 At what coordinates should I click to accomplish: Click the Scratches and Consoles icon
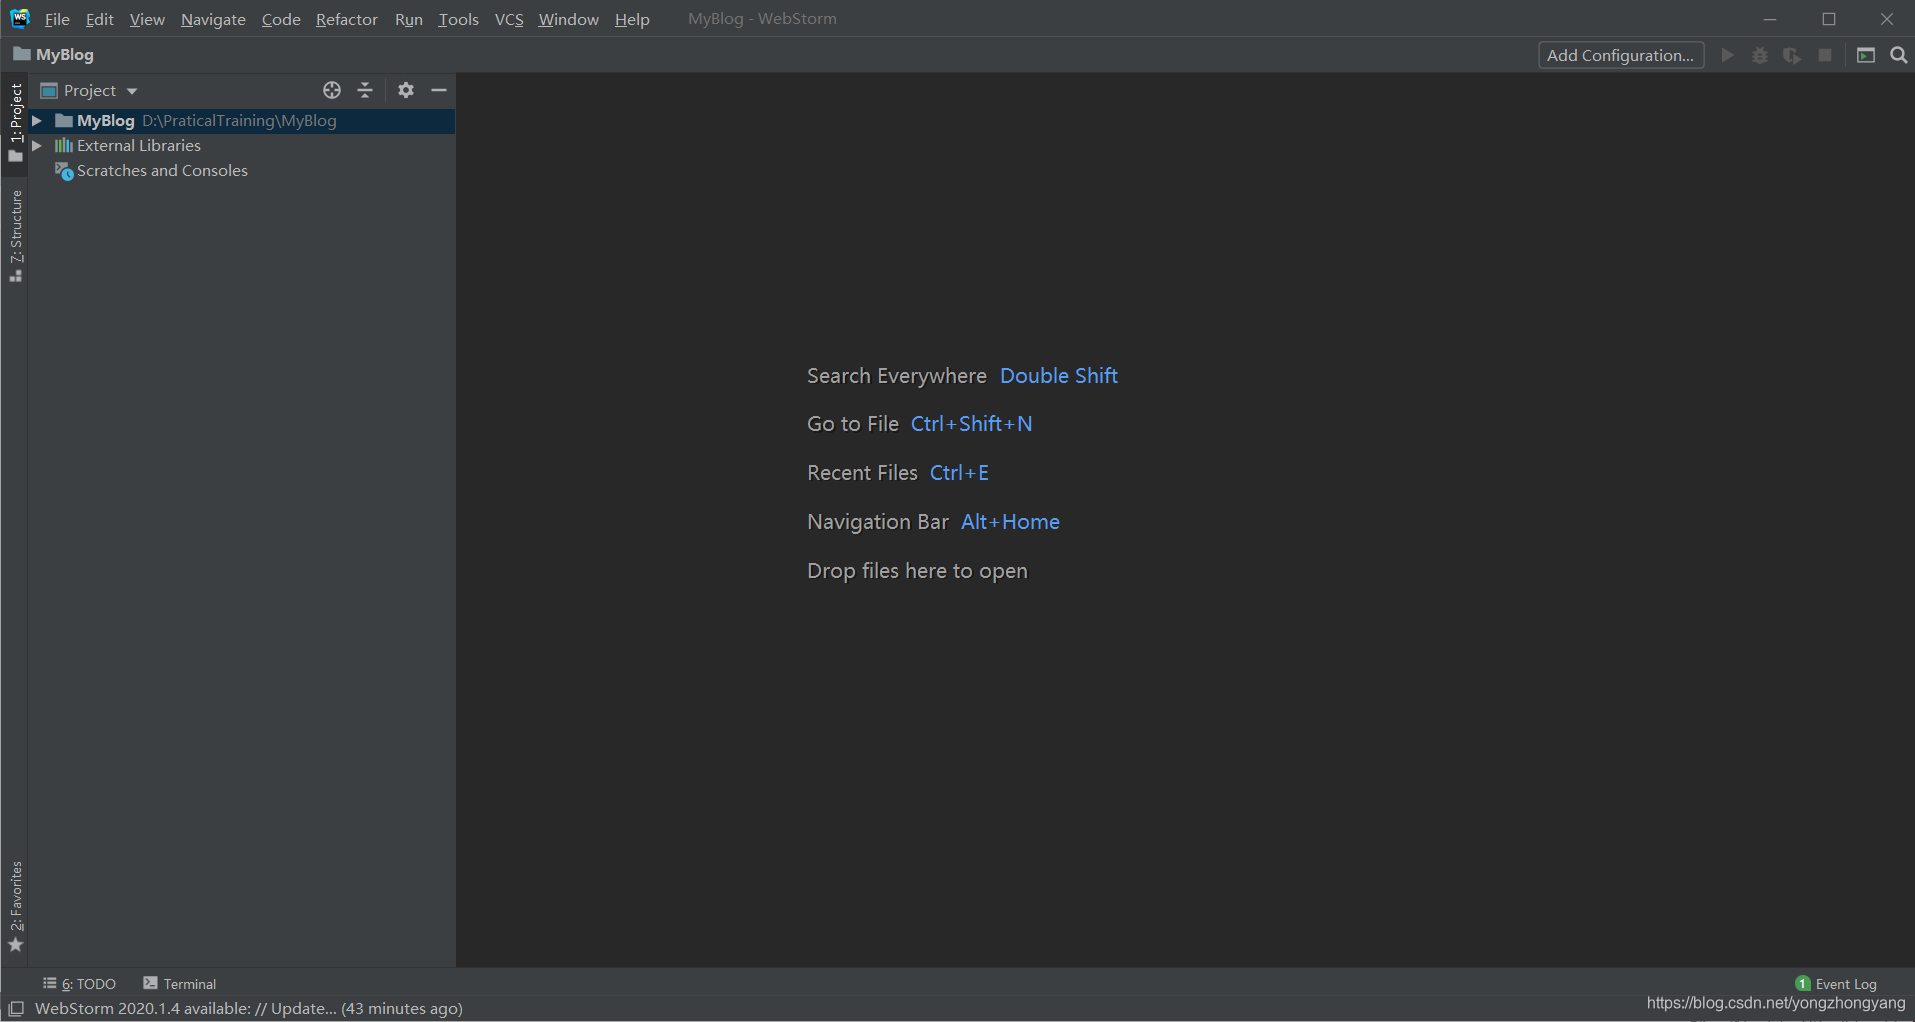pos(64,171)
